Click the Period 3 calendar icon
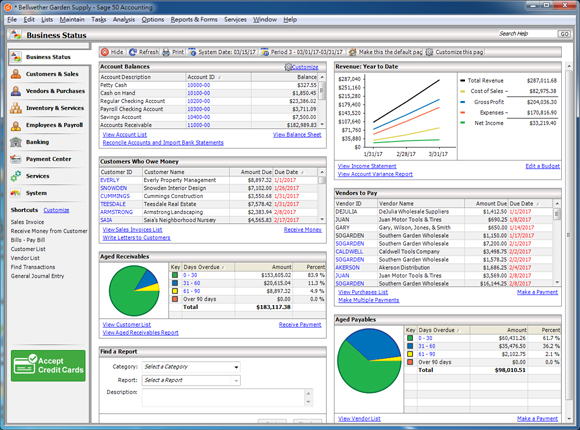Viewport: 580px width, 430px height. point(264,52)
